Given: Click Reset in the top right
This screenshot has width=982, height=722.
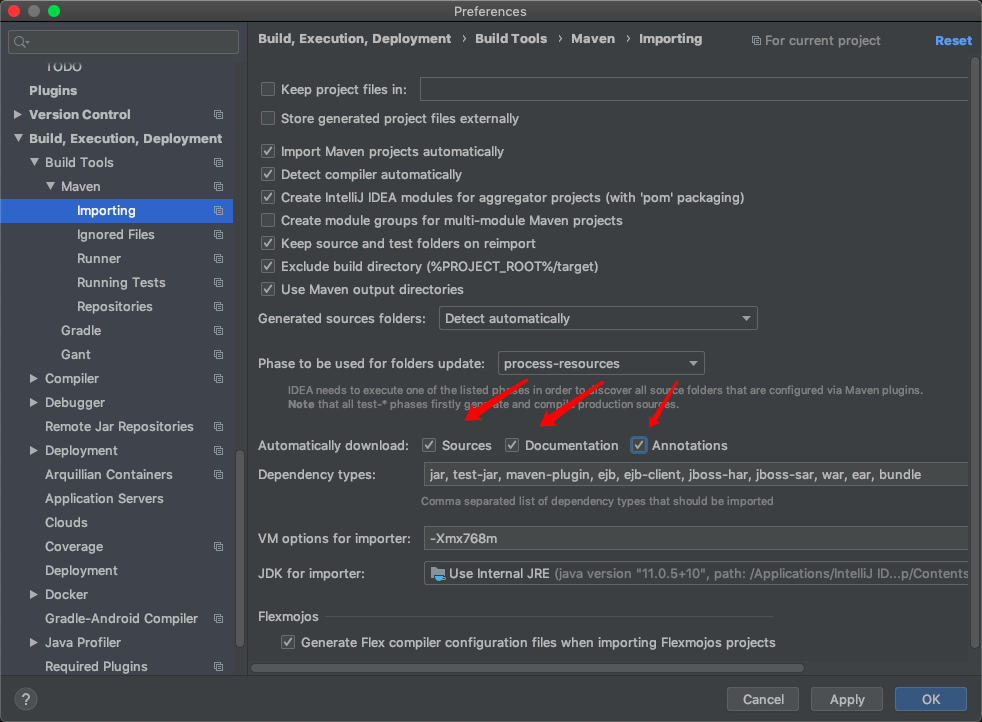Looking at the screenshot, I should (x=952, y=40).
